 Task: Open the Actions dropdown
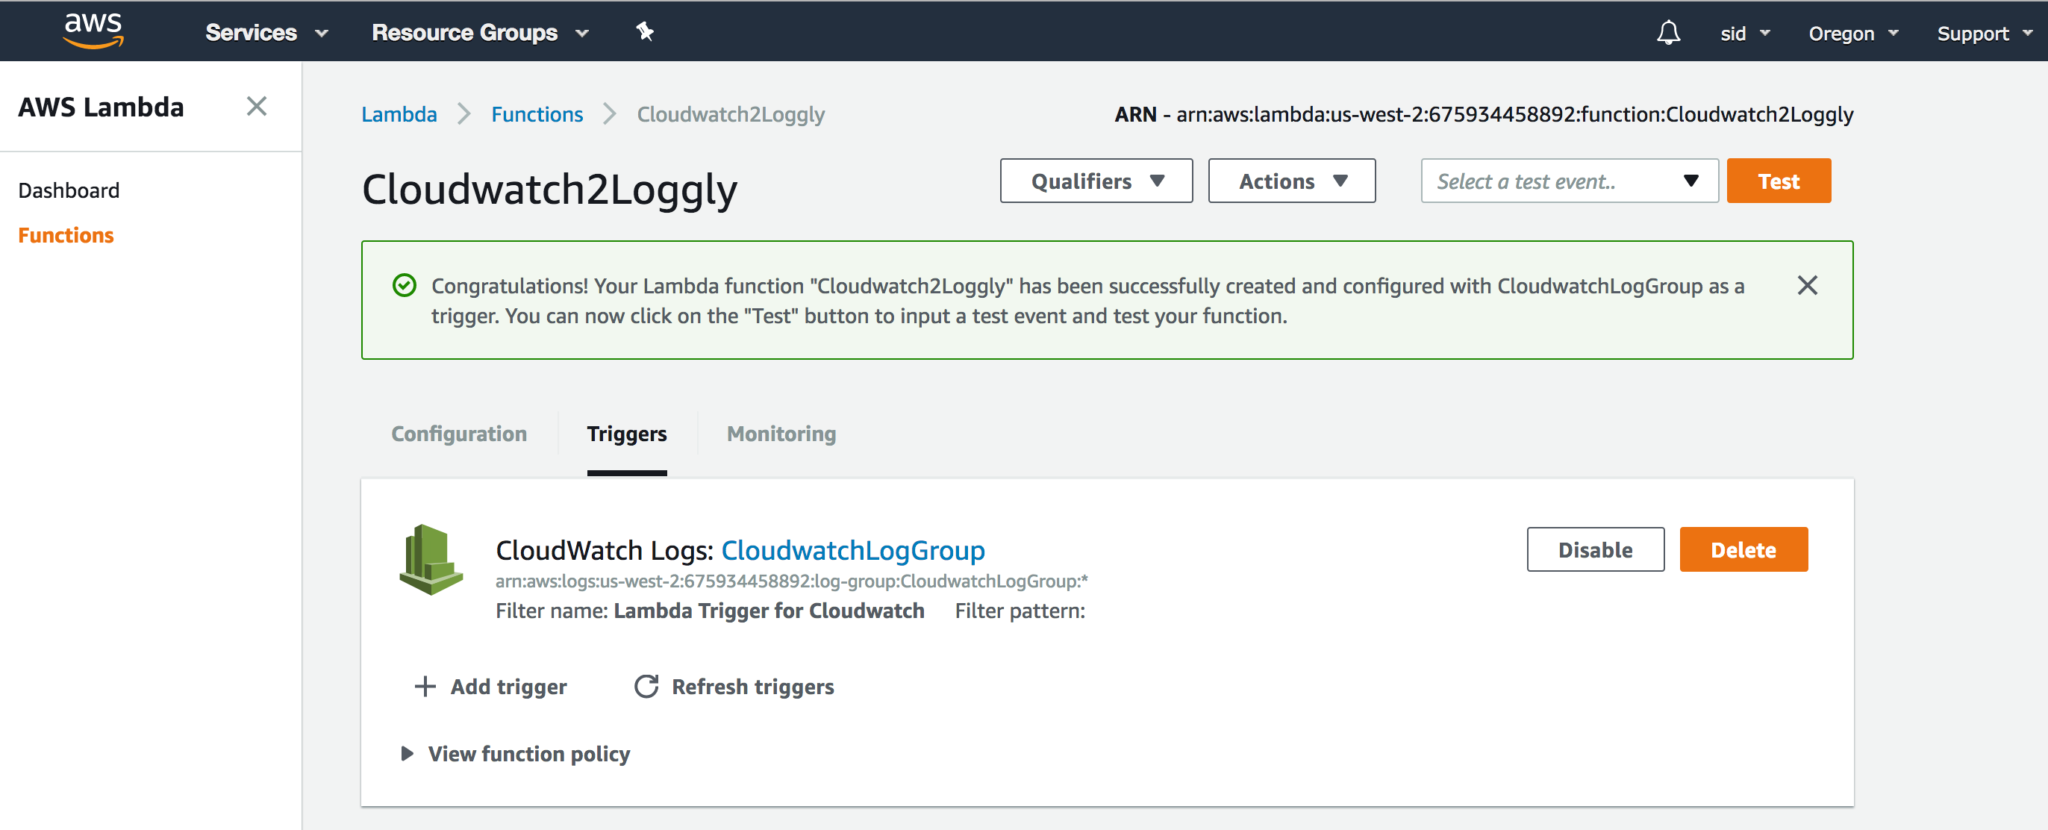pos(1292,181)
